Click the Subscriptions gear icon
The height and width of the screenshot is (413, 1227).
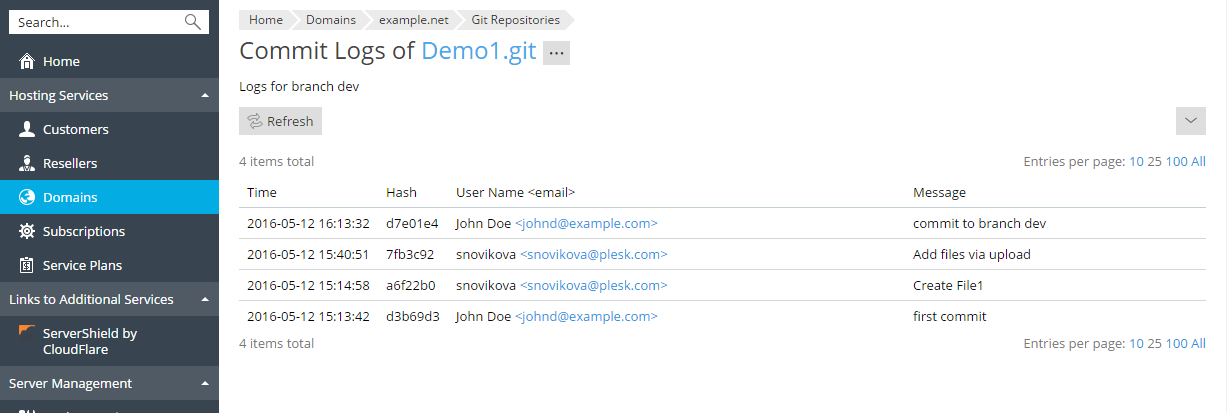pyautogui.click(x=27, y=232)
